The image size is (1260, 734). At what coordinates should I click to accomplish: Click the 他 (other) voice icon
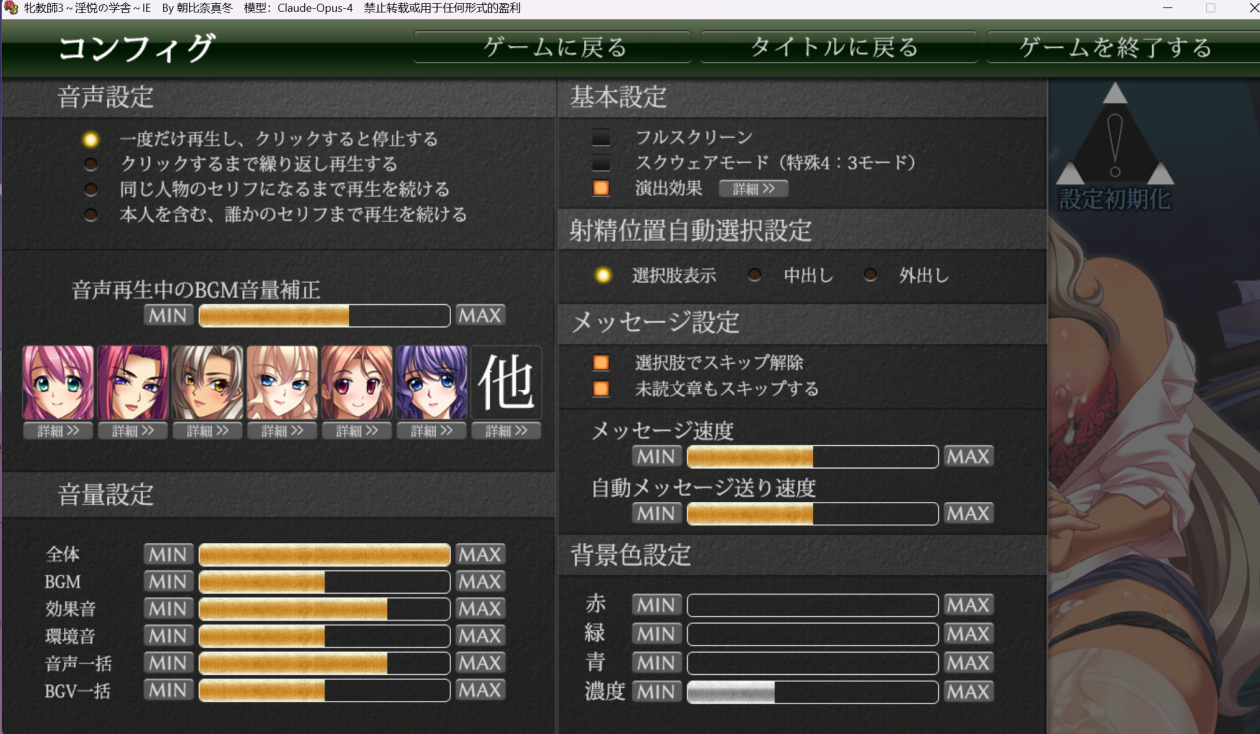(x=507, y=382)
